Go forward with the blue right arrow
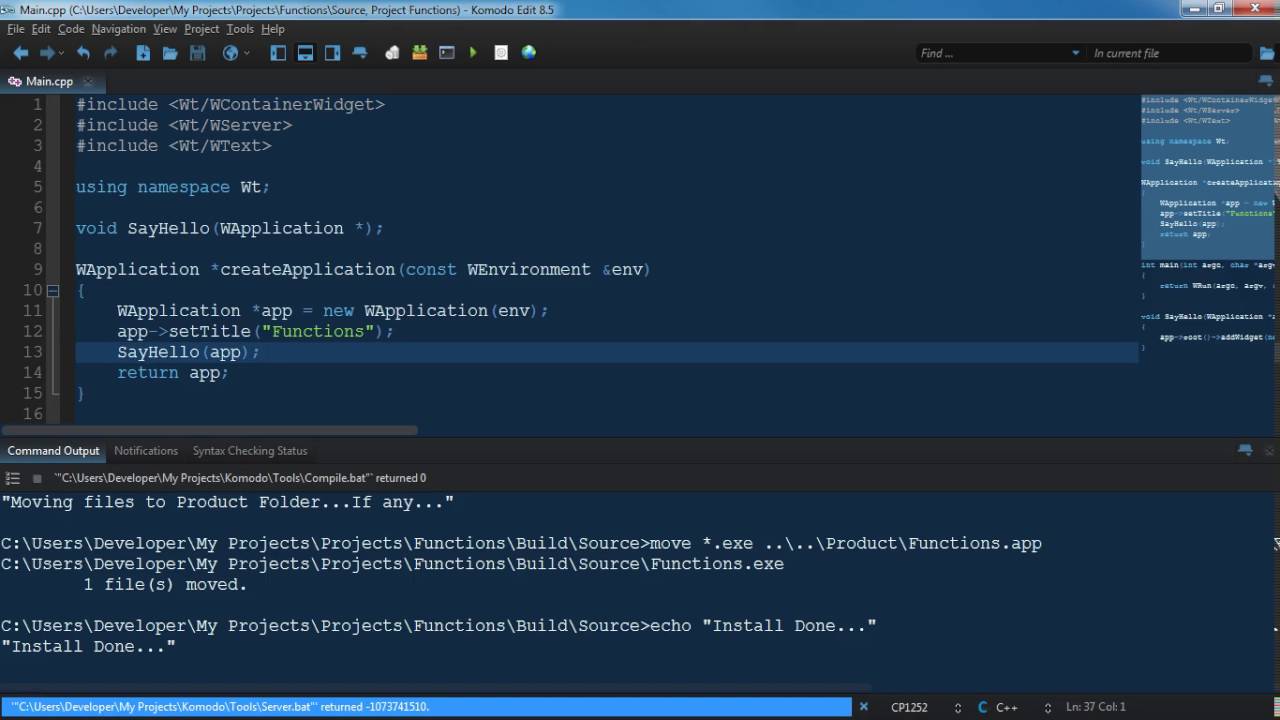Screen dimensions: 1280x720 point(46,53)
